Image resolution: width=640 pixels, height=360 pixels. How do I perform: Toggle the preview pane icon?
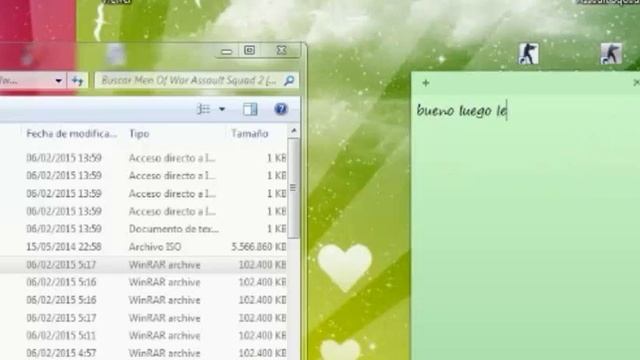tap(250, 109)
